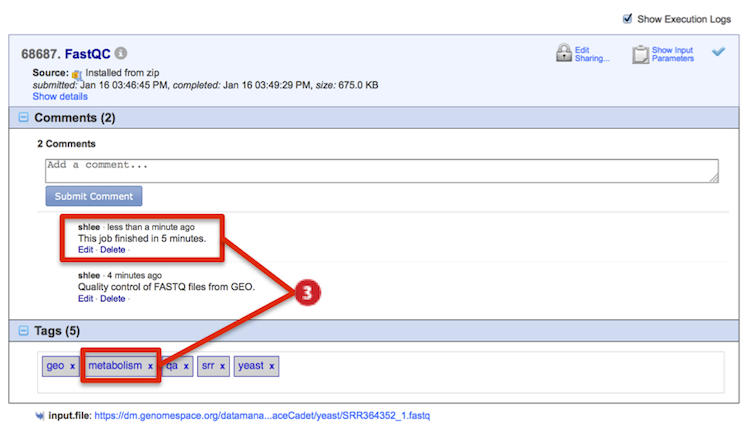Remove the srr tag with its x
This screenshot has width=750, height=429.
point(222,366)
